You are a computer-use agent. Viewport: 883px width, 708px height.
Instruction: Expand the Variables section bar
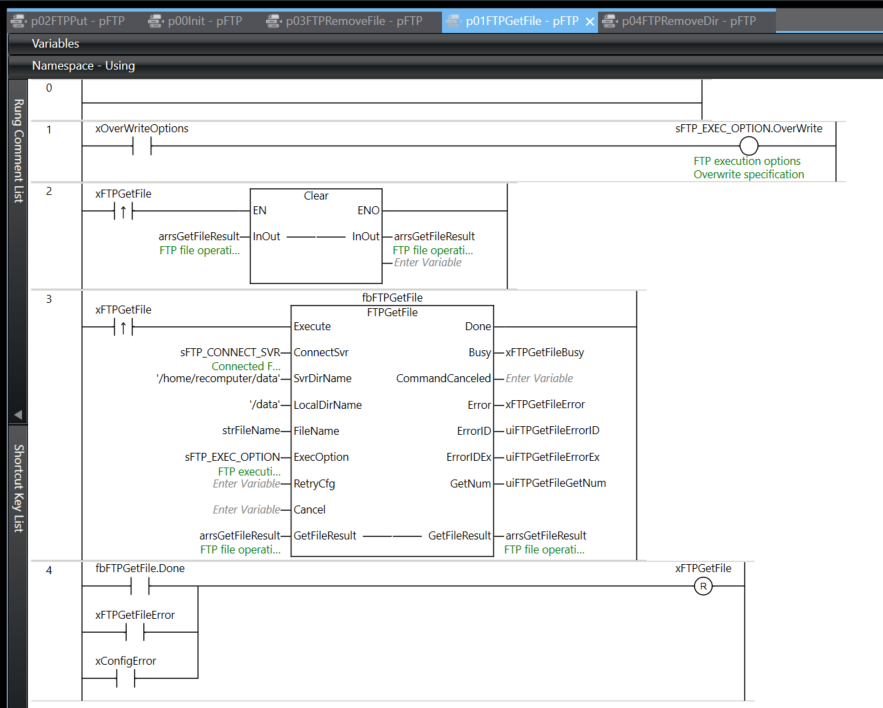[x=56, y=44]
